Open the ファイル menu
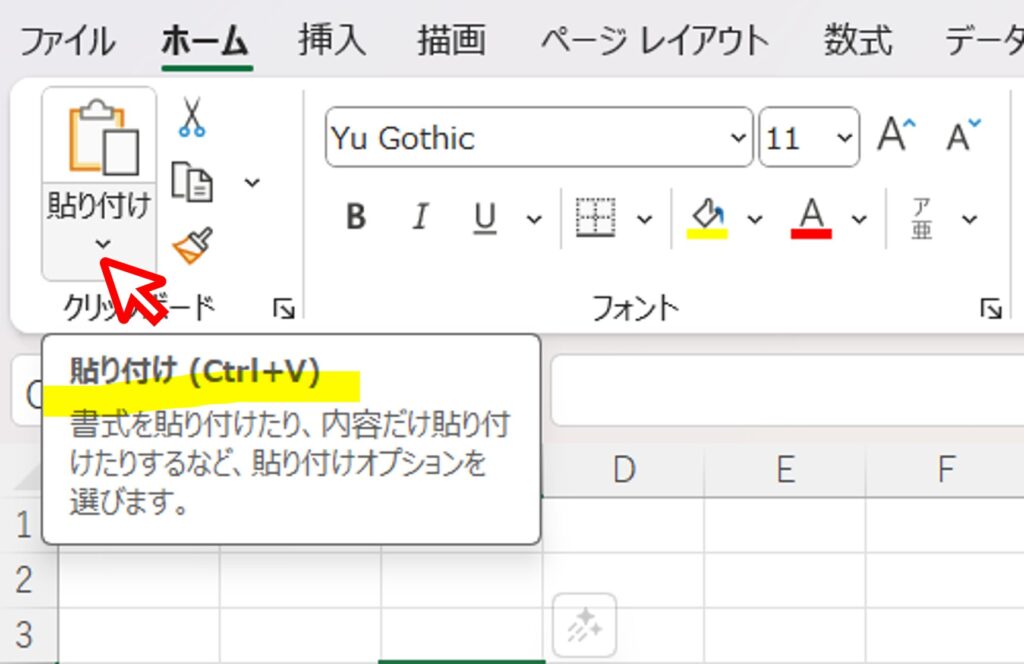The width and height of the screenshot is (1024, 664). point(67,42)
